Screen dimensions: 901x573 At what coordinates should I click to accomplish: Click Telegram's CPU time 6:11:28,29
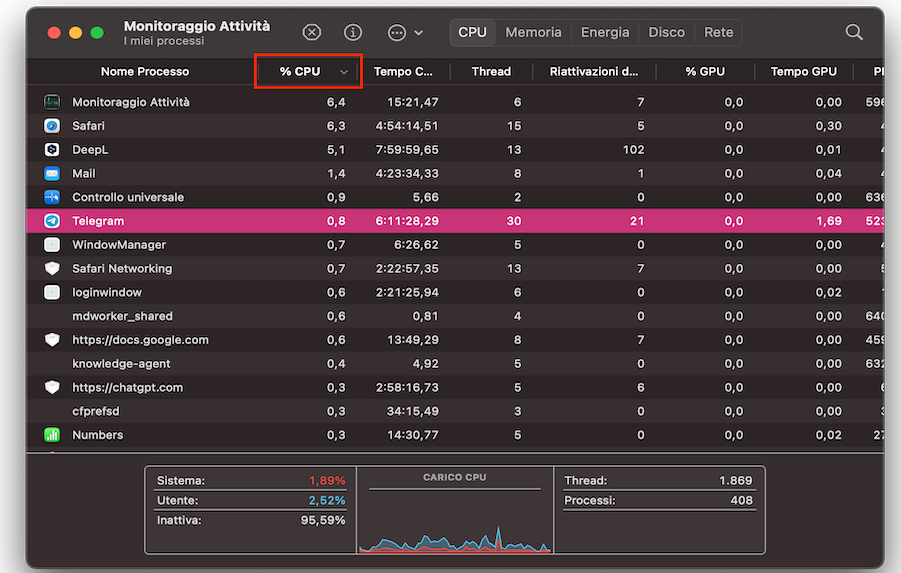407,221
